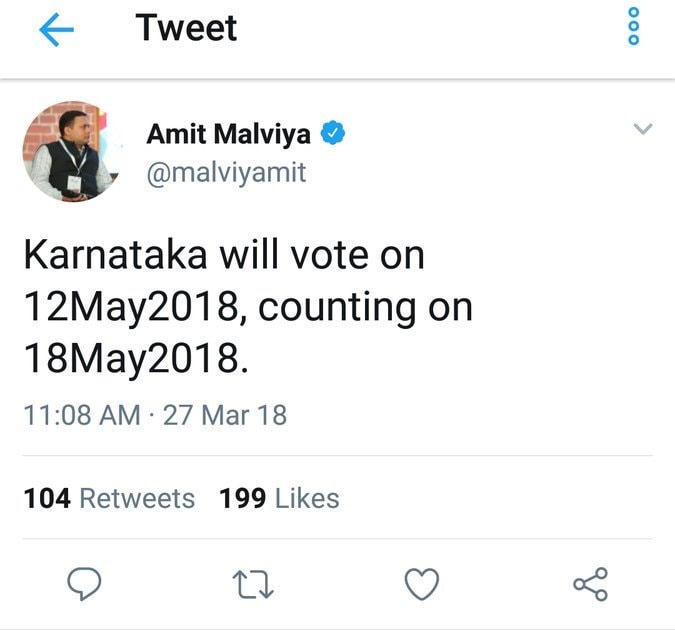Click the blue verified badge
This screenshot has height=642, width=675.
pyautogui.click(x=333, y=133)
